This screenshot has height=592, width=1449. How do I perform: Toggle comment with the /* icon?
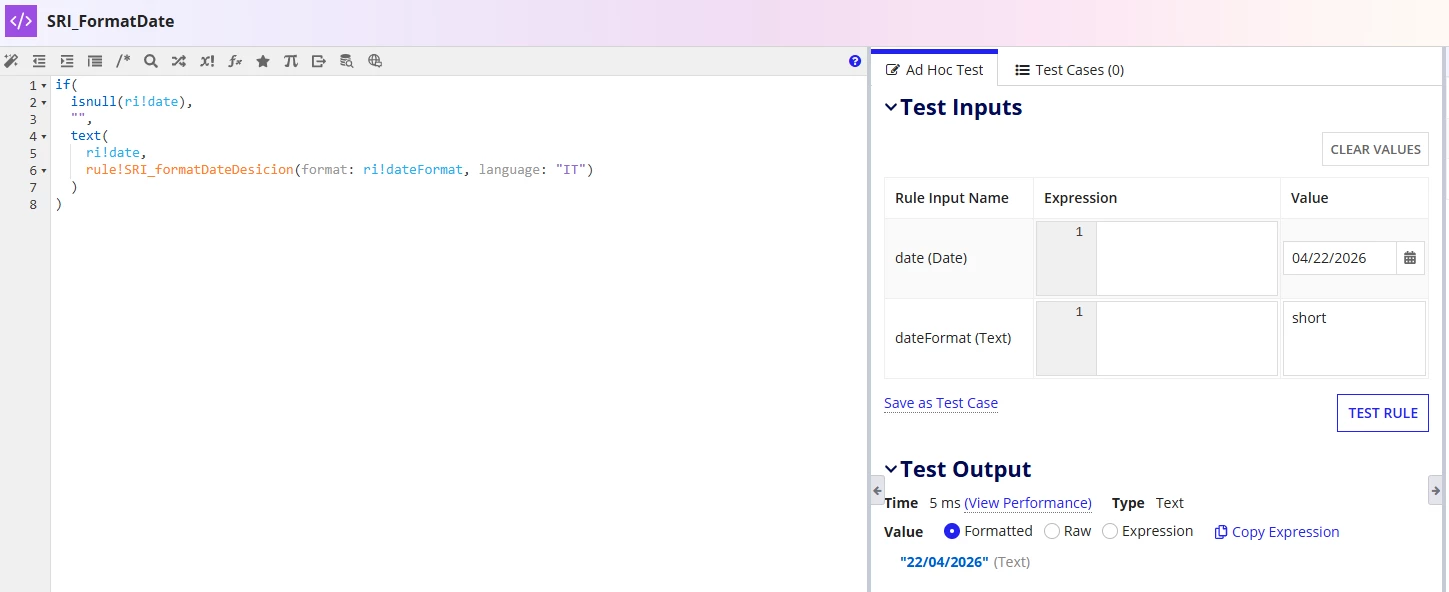[123, 61]
